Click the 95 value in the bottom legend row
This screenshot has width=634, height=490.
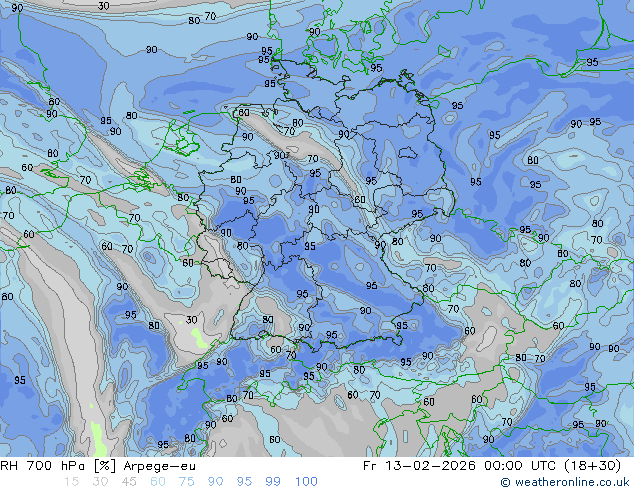244,482
